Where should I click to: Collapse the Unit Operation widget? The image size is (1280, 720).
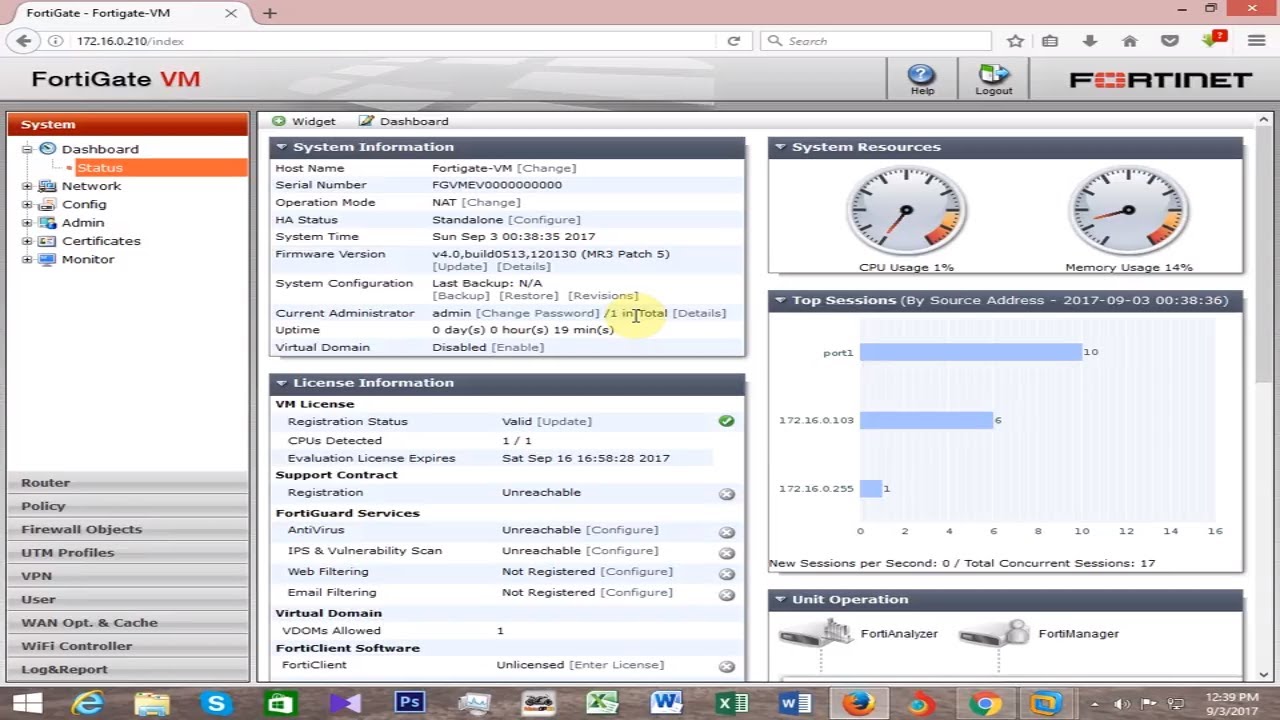(x=780, y=600)
